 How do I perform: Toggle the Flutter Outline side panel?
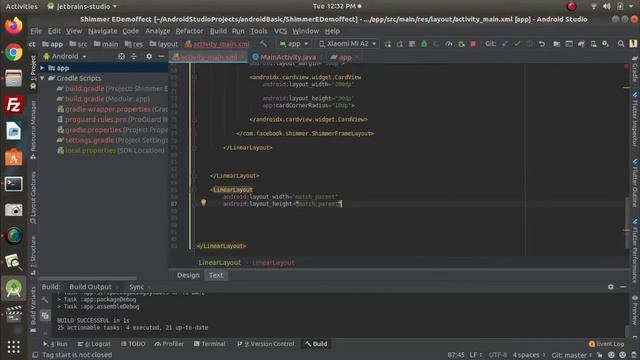(x=635, y=182)
